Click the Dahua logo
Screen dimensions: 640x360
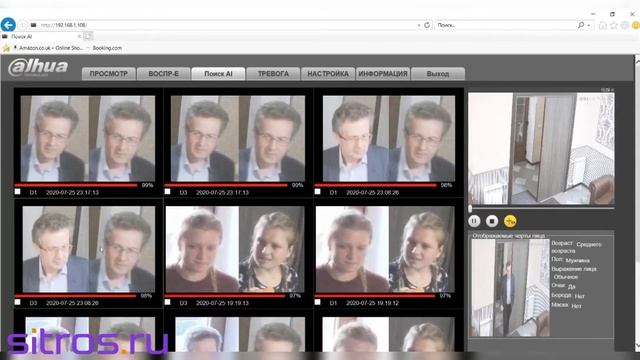point(38,67)
